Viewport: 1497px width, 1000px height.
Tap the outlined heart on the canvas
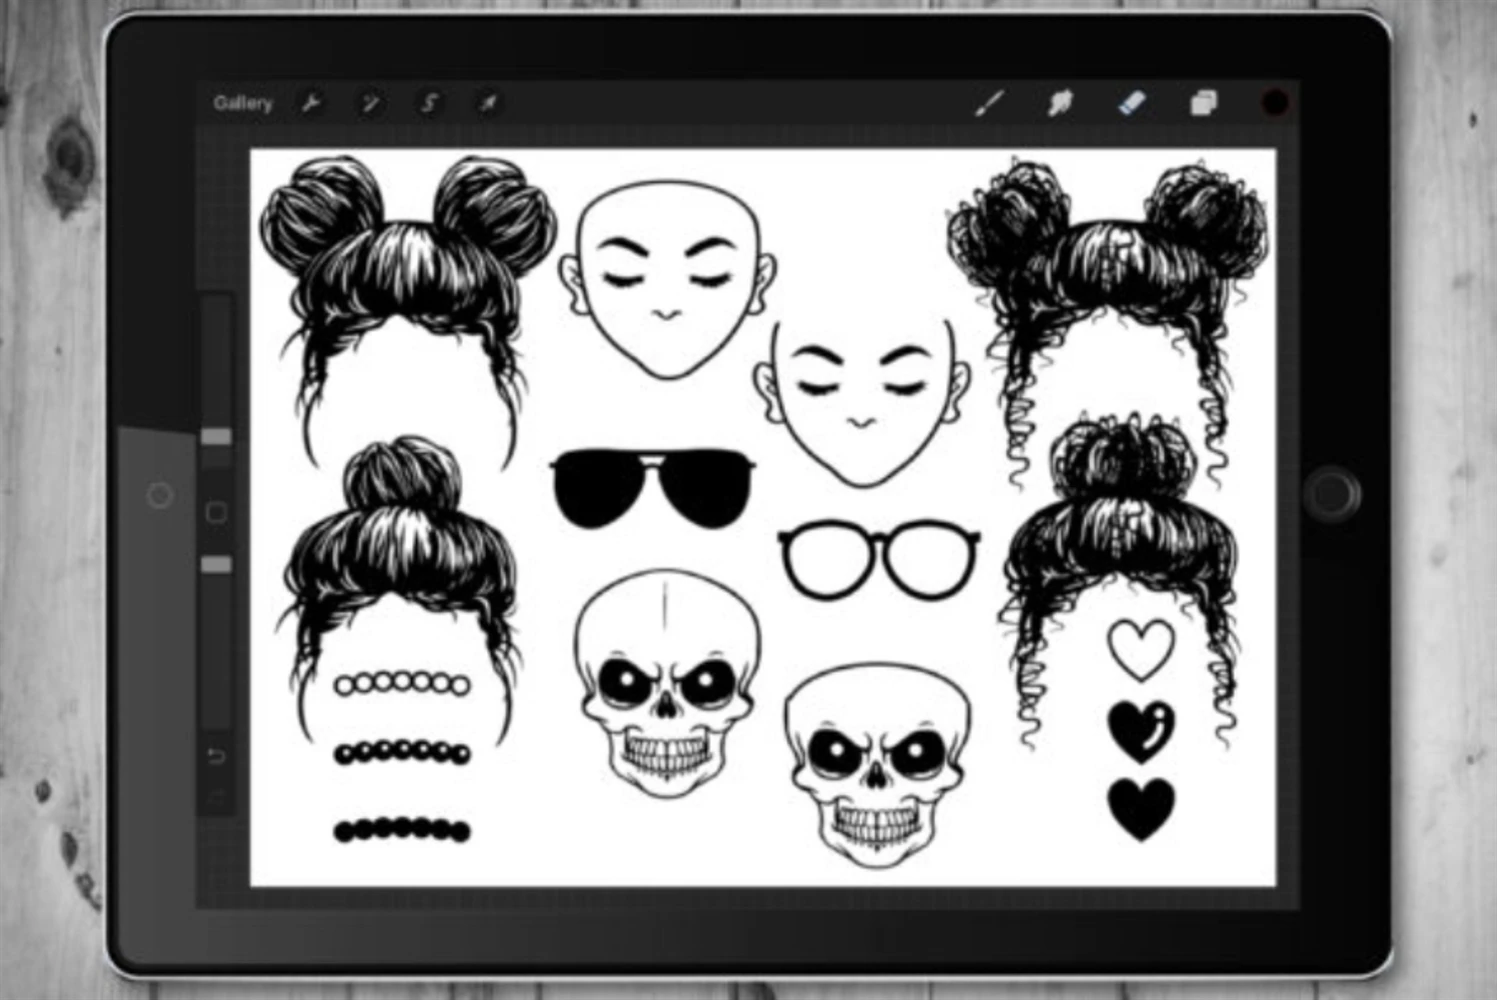point(1141,648)
